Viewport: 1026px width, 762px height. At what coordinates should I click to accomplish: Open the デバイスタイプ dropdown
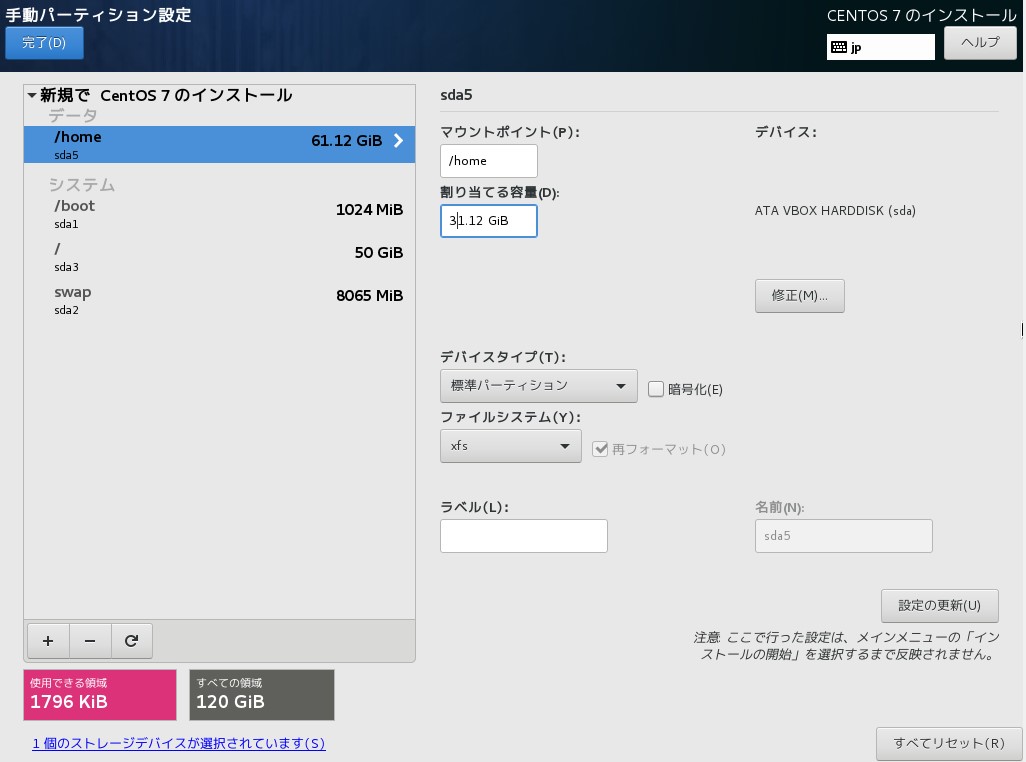pos(538,385)
